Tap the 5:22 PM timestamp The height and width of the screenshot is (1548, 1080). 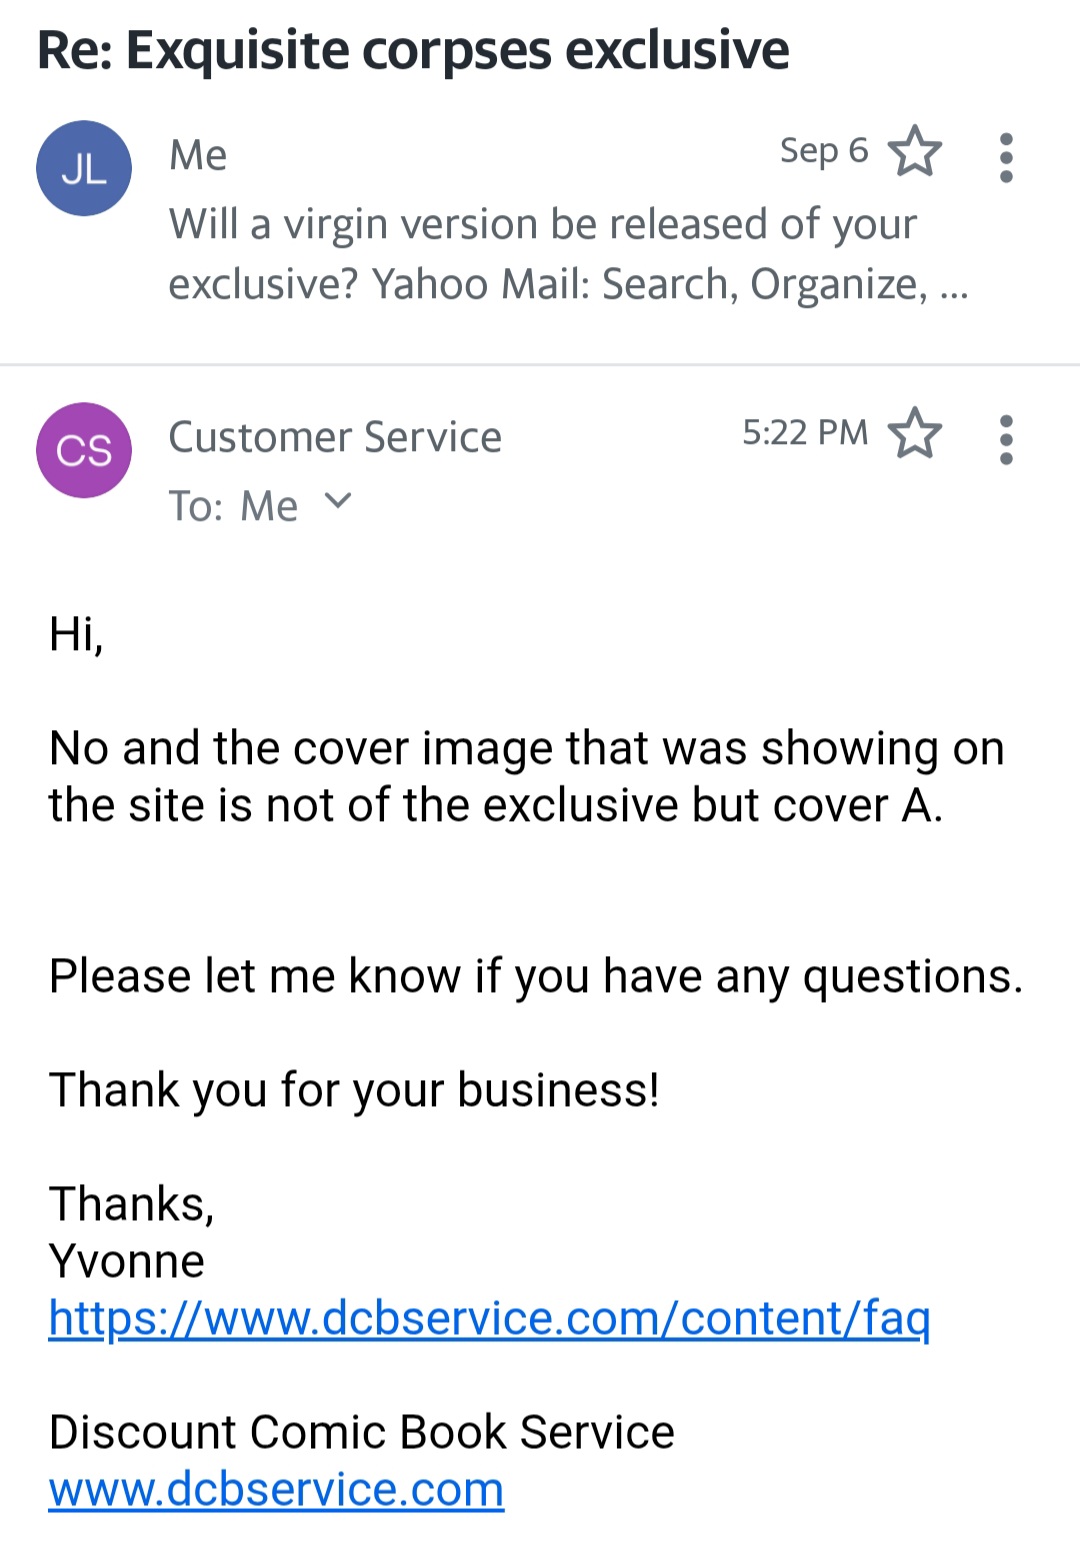[805, 432]
